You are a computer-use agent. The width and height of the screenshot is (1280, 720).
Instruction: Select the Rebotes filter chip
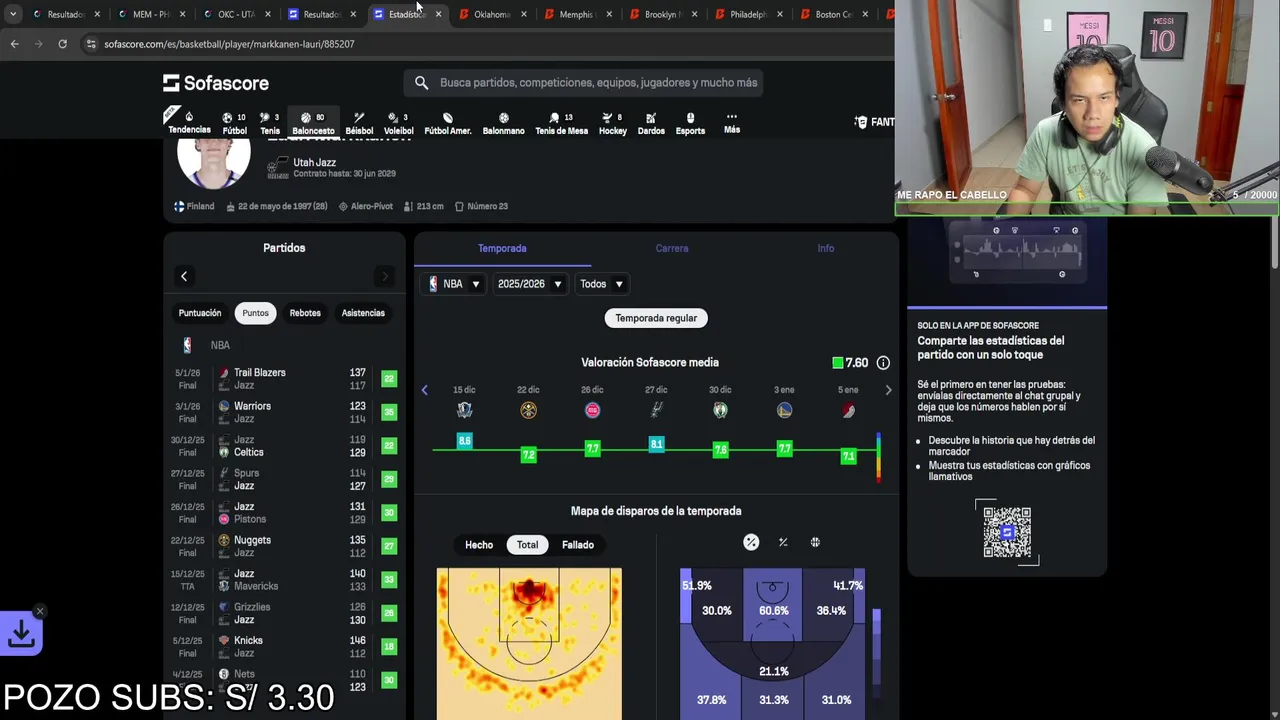point(305,313)
